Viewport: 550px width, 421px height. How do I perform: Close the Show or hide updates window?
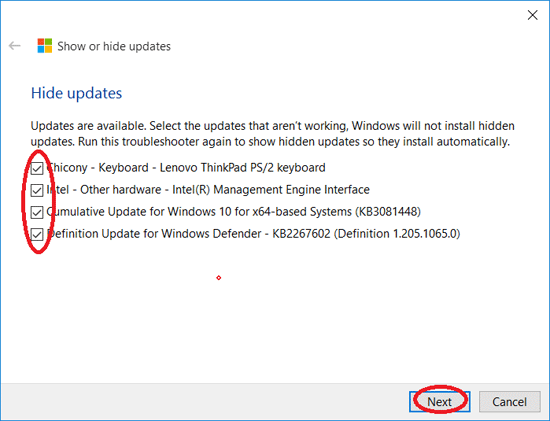[532, 15]
